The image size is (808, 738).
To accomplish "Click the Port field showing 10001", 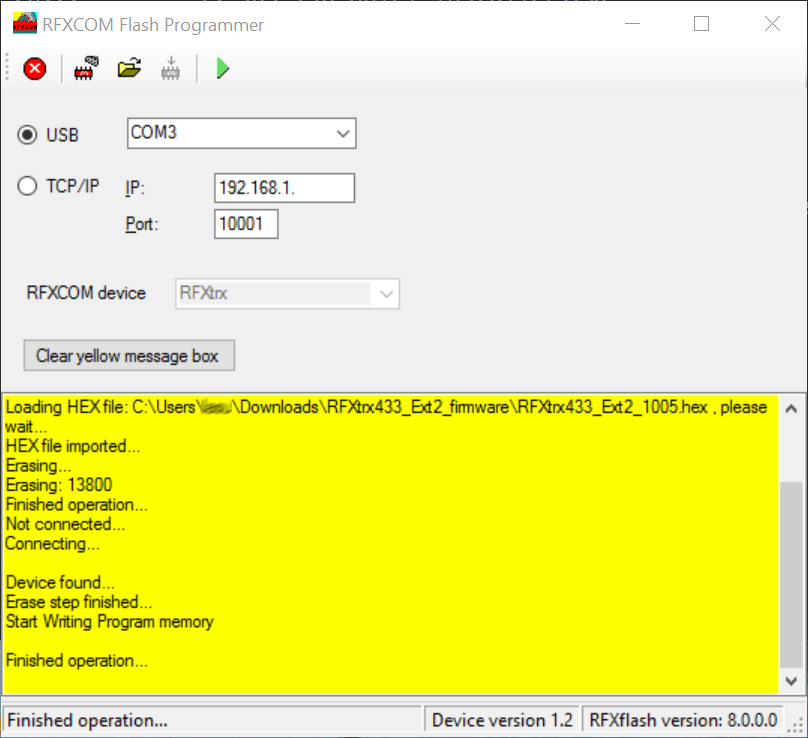I will tap(246, 224).
